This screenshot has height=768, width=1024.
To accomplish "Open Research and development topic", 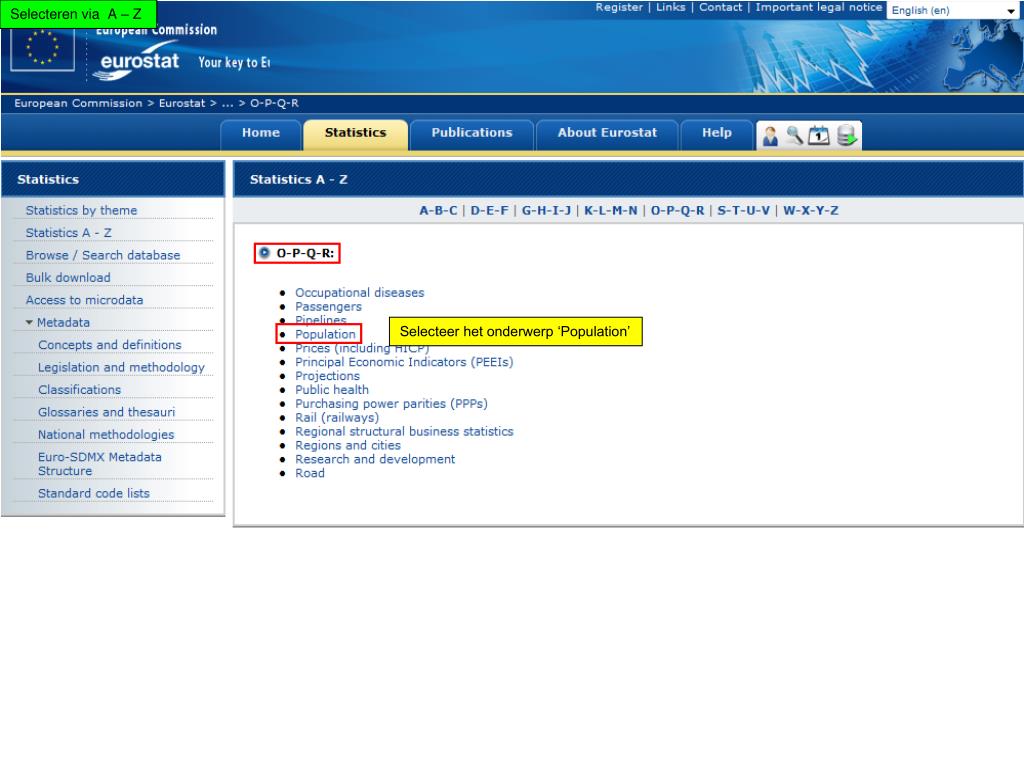I will click(x=375, y=459).
